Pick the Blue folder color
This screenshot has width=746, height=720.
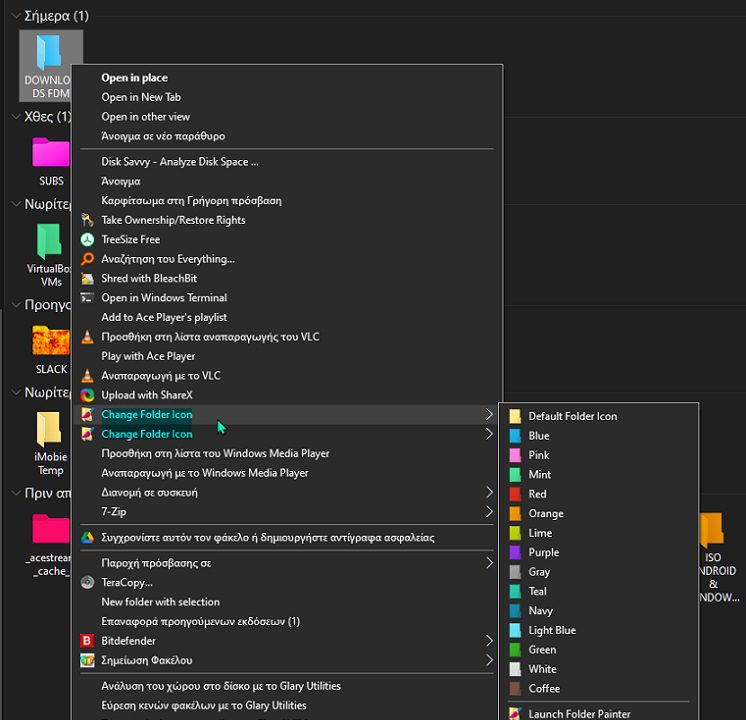[x=599, y=436]
